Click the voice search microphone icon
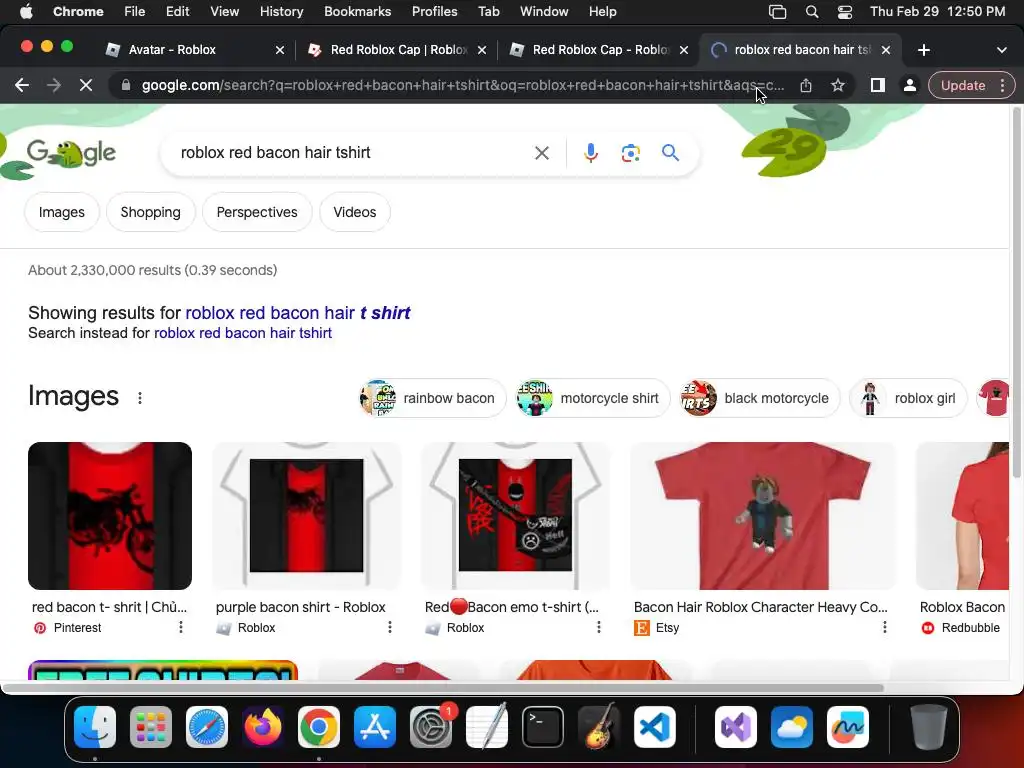Image resolution: width=1024 pixels, height=768 pixels. tap(590, 153)
